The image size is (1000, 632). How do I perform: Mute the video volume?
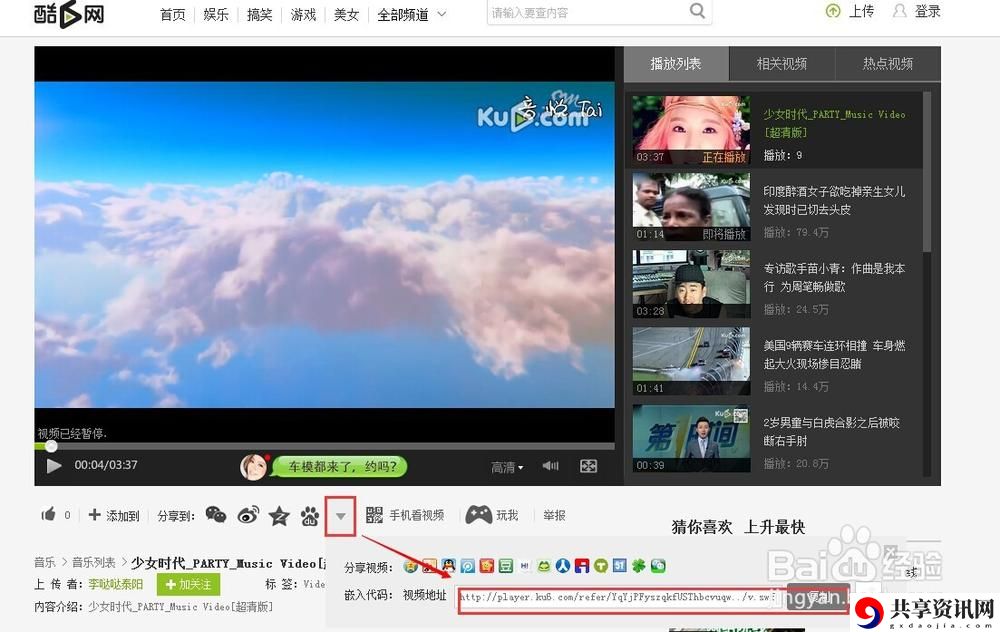click(550, 466)
